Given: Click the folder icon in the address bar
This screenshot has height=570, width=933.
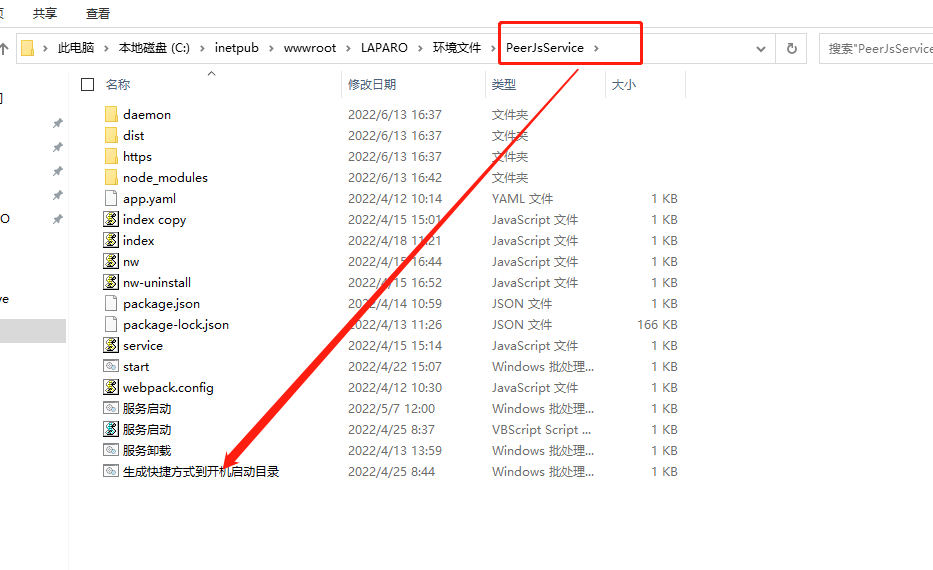Looking at the screenshot, I should pos(27,48).
